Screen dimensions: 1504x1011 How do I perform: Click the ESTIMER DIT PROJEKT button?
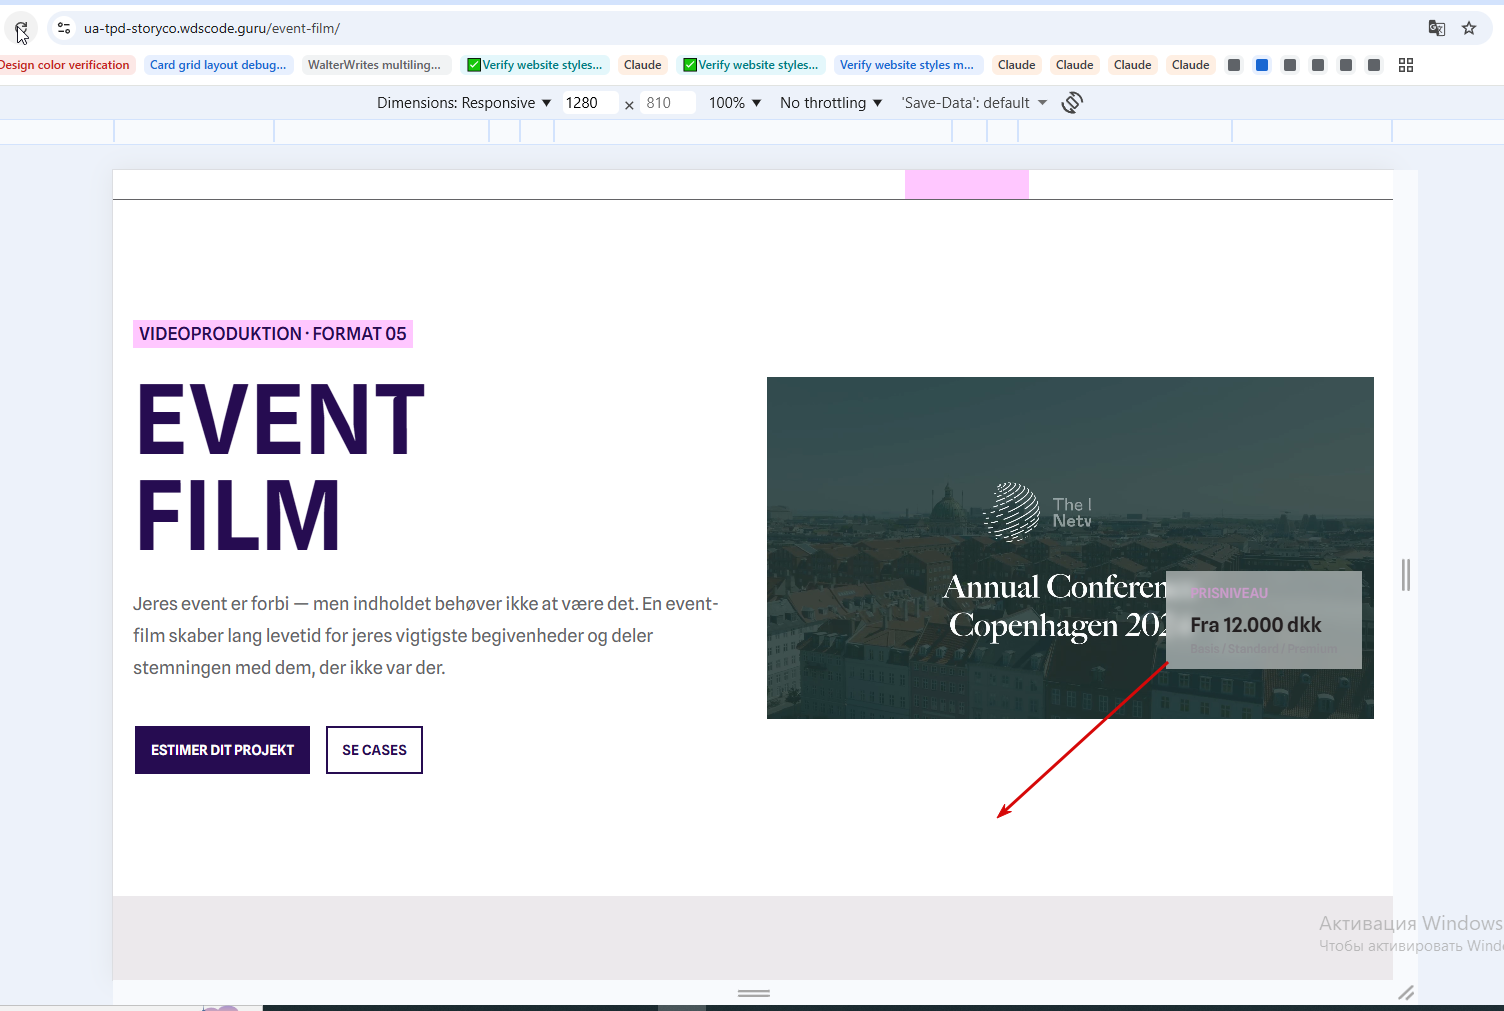(x=222, y=750)
